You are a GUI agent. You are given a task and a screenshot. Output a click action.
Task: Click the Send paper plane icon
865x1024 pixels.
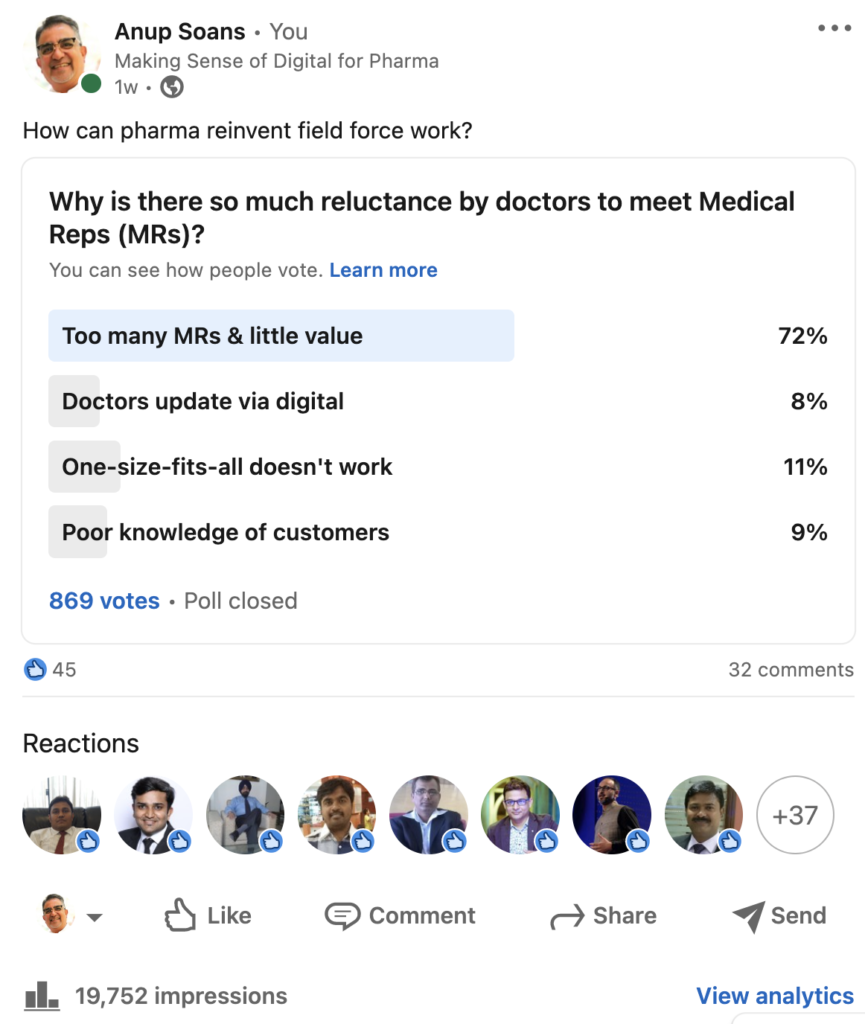pos(748,916)
